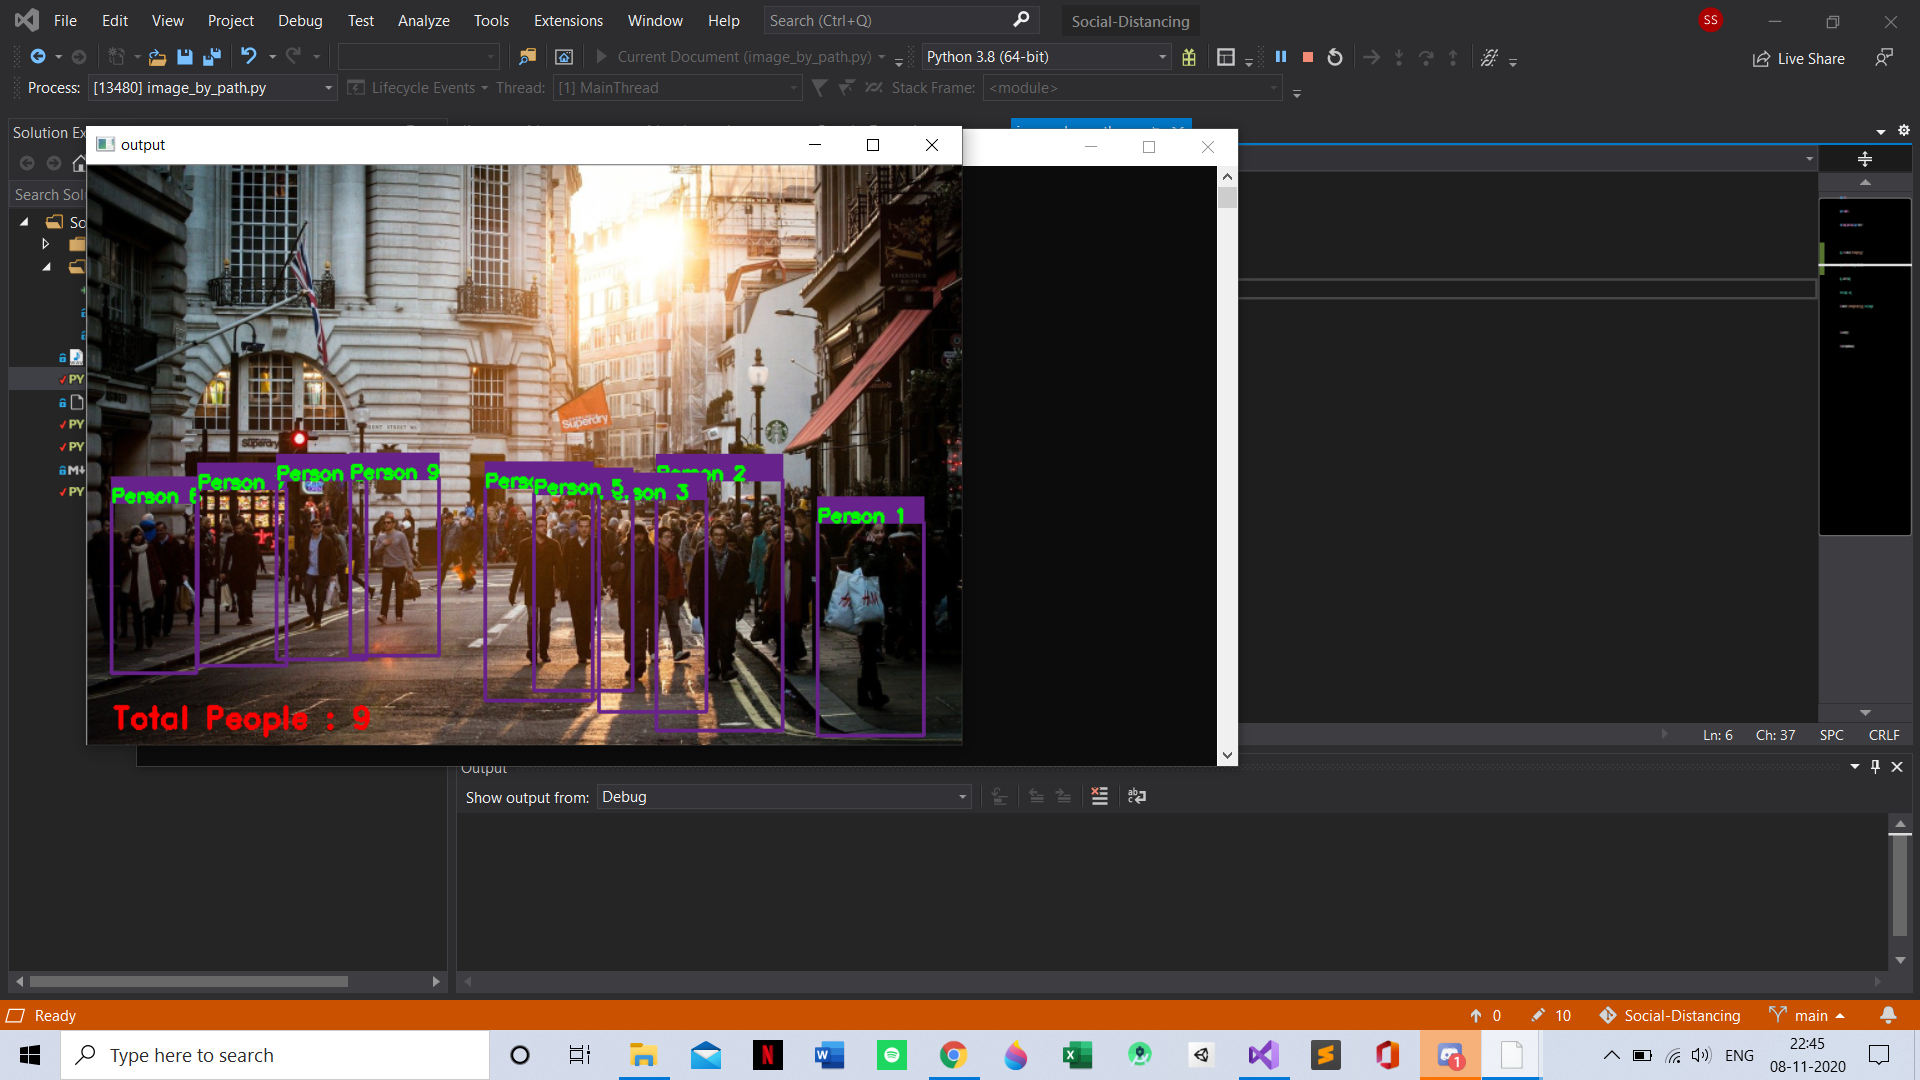Click the Solution Explorer horizontal scrollbar

tap(189, 981)
